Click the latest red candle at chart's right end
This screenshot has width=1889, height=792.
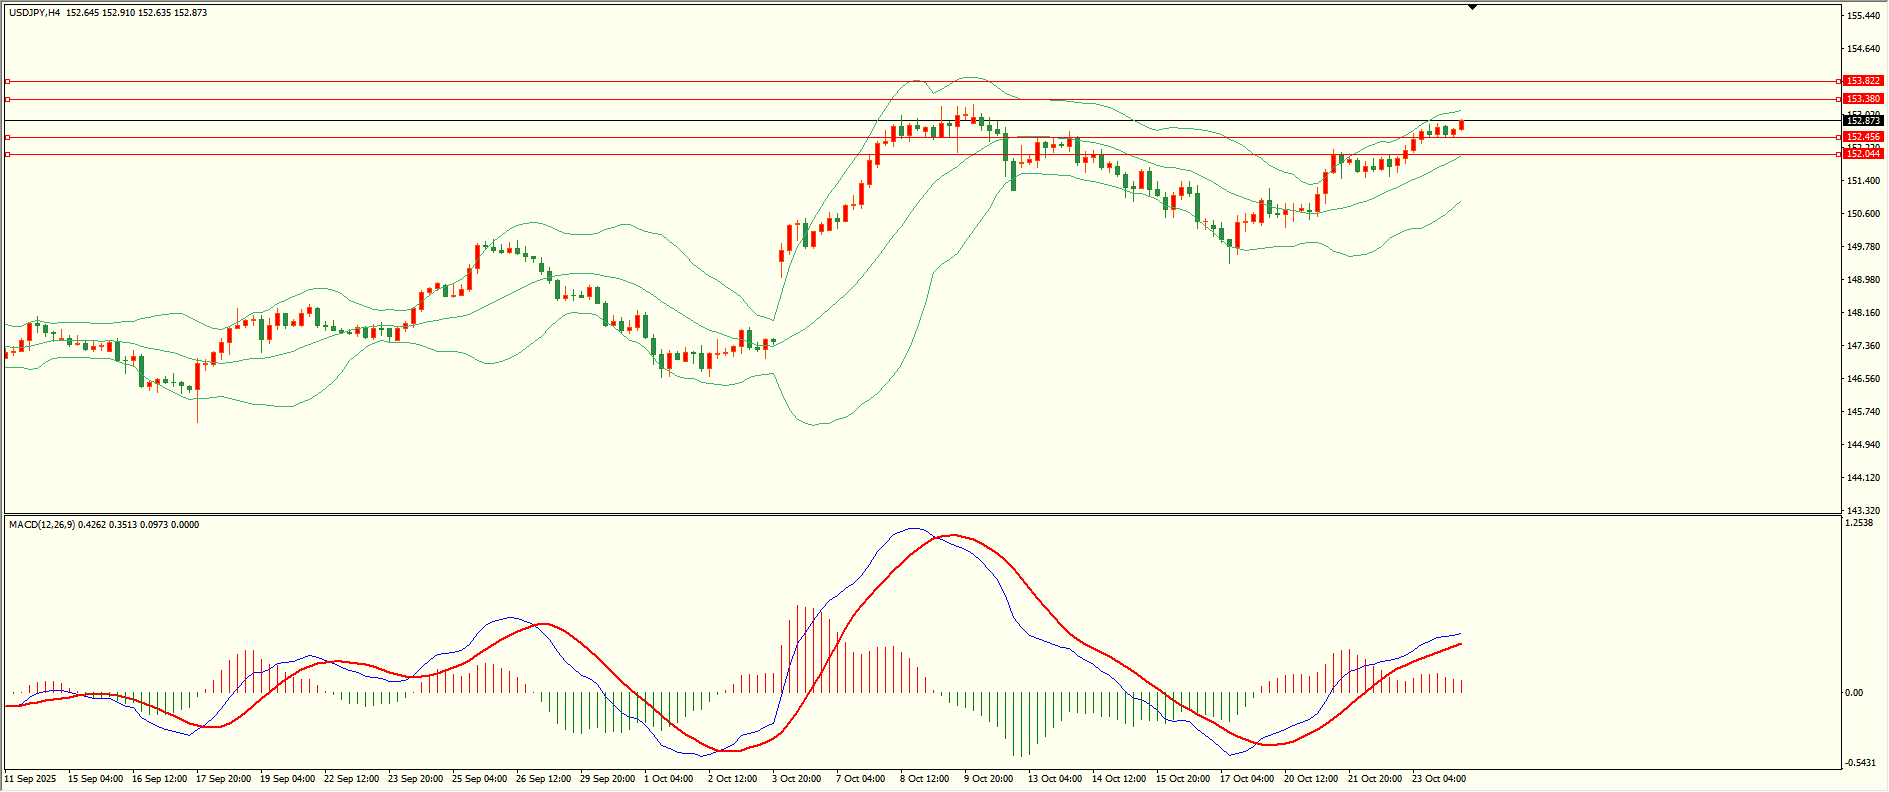[1462, 125]
